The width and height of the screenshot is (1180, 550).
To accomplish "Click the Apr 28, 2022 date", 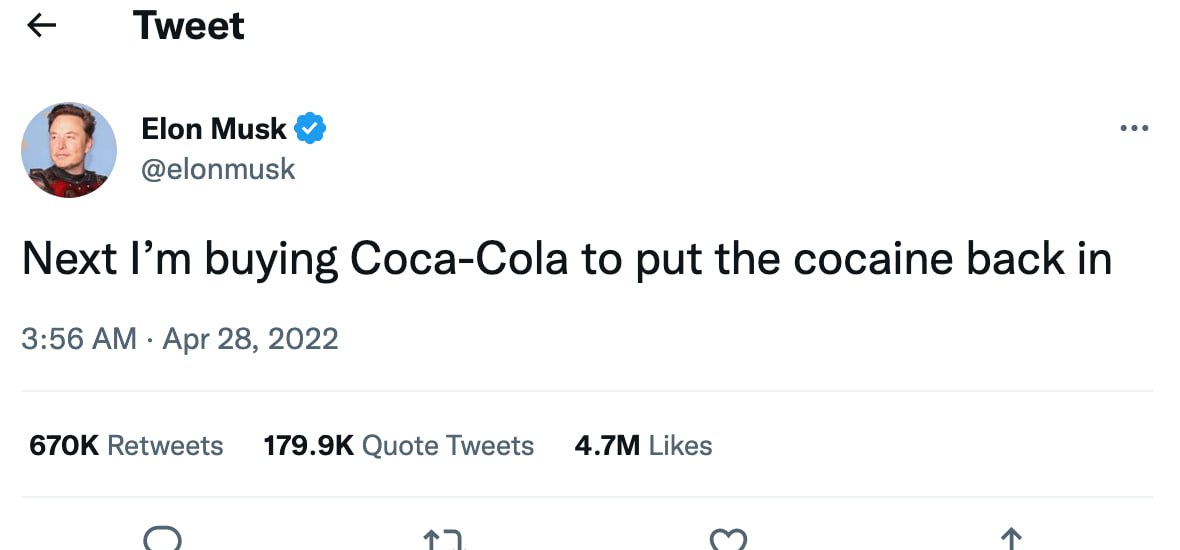I will (x=250, y=338).
